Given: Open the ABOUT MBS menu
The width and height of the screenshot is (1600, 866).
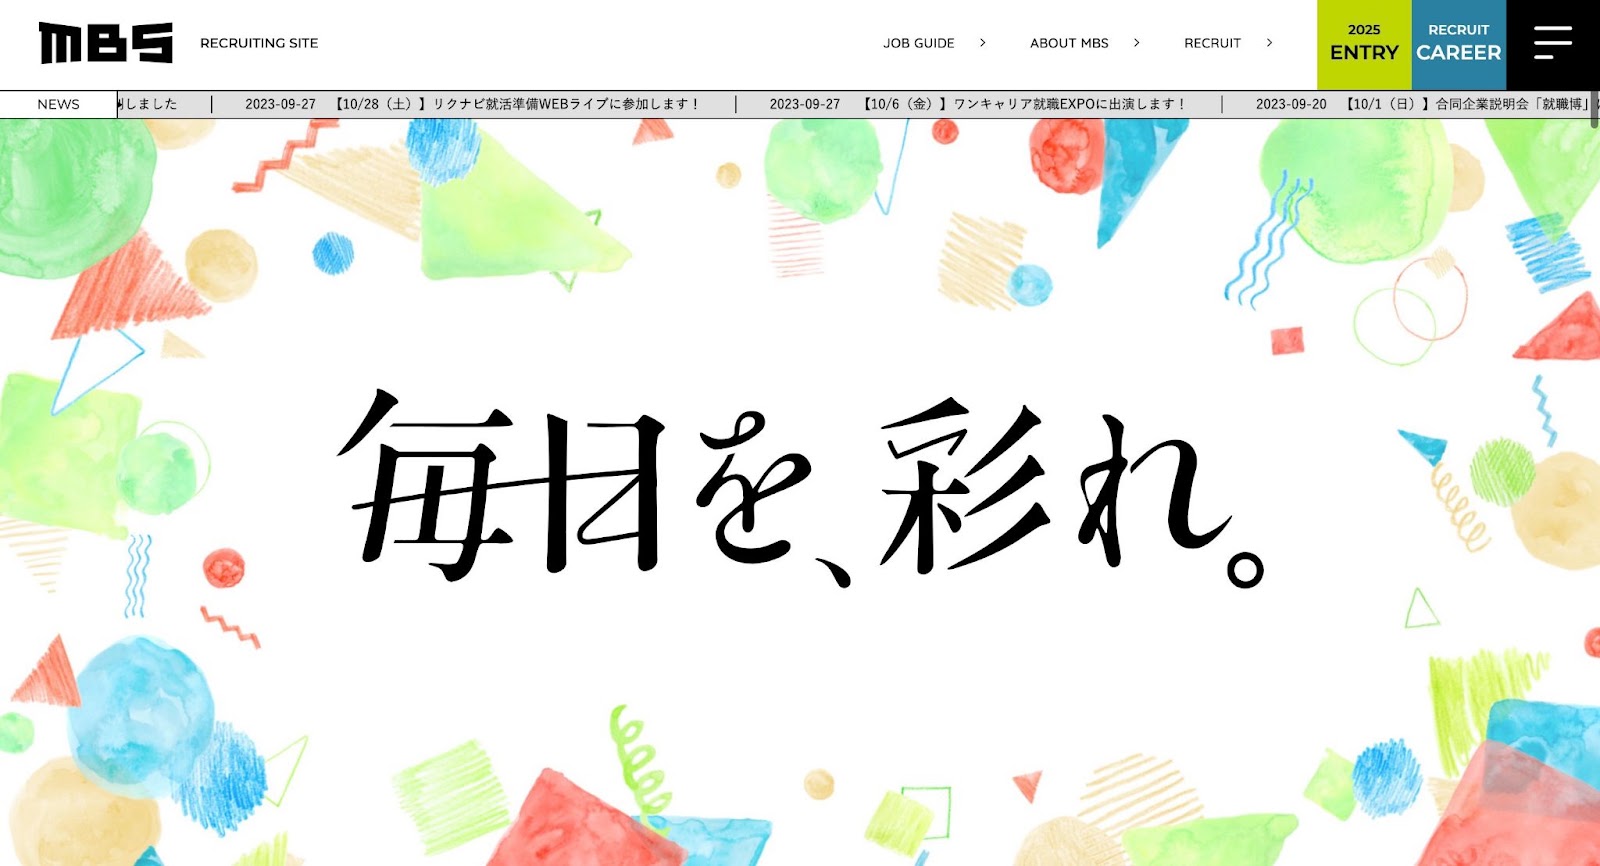Looking at the screenshot, I should pos(1069,43).
